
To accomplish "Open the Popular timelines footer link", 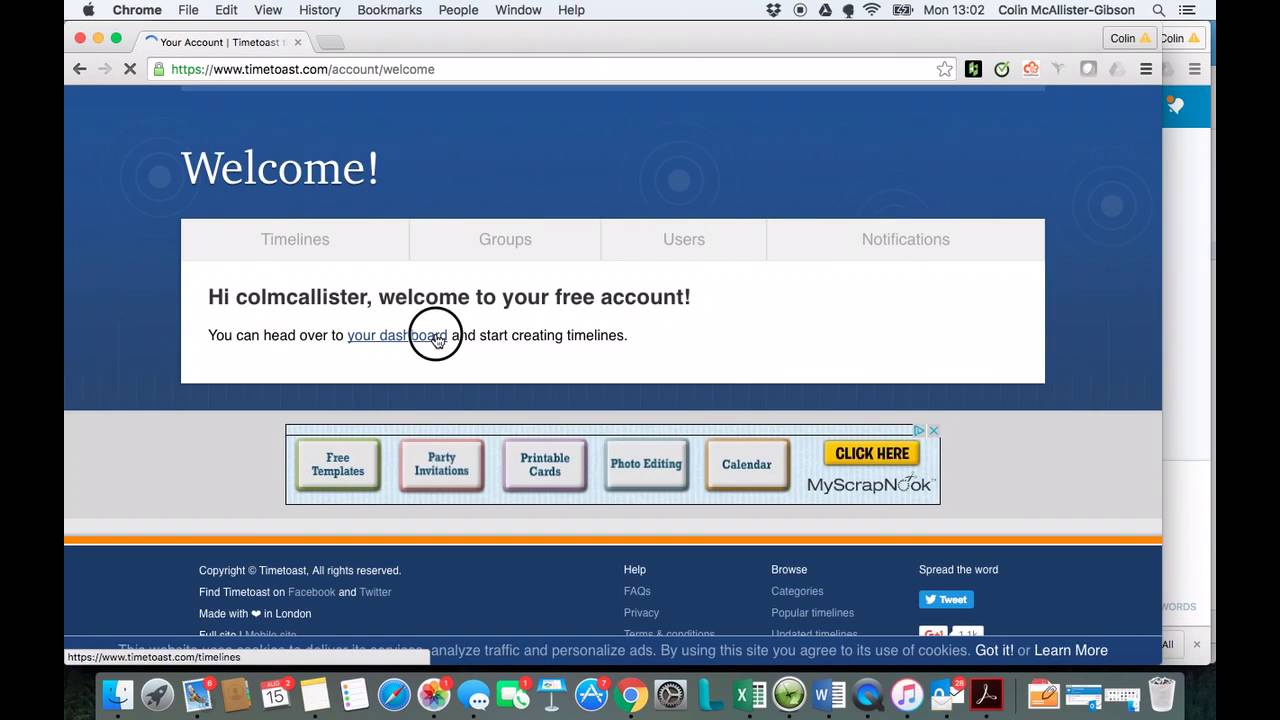I will tap(812, 613).
